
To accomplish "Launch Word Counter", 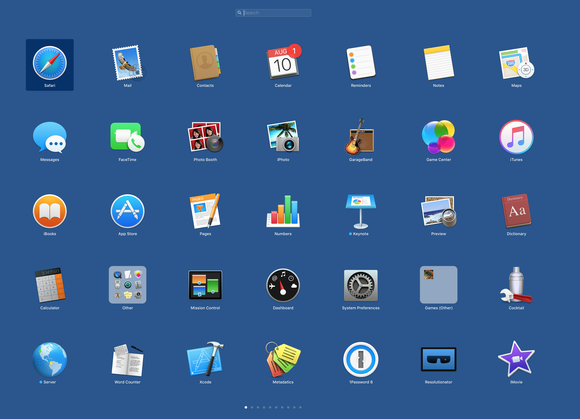I will coord(128,360).
